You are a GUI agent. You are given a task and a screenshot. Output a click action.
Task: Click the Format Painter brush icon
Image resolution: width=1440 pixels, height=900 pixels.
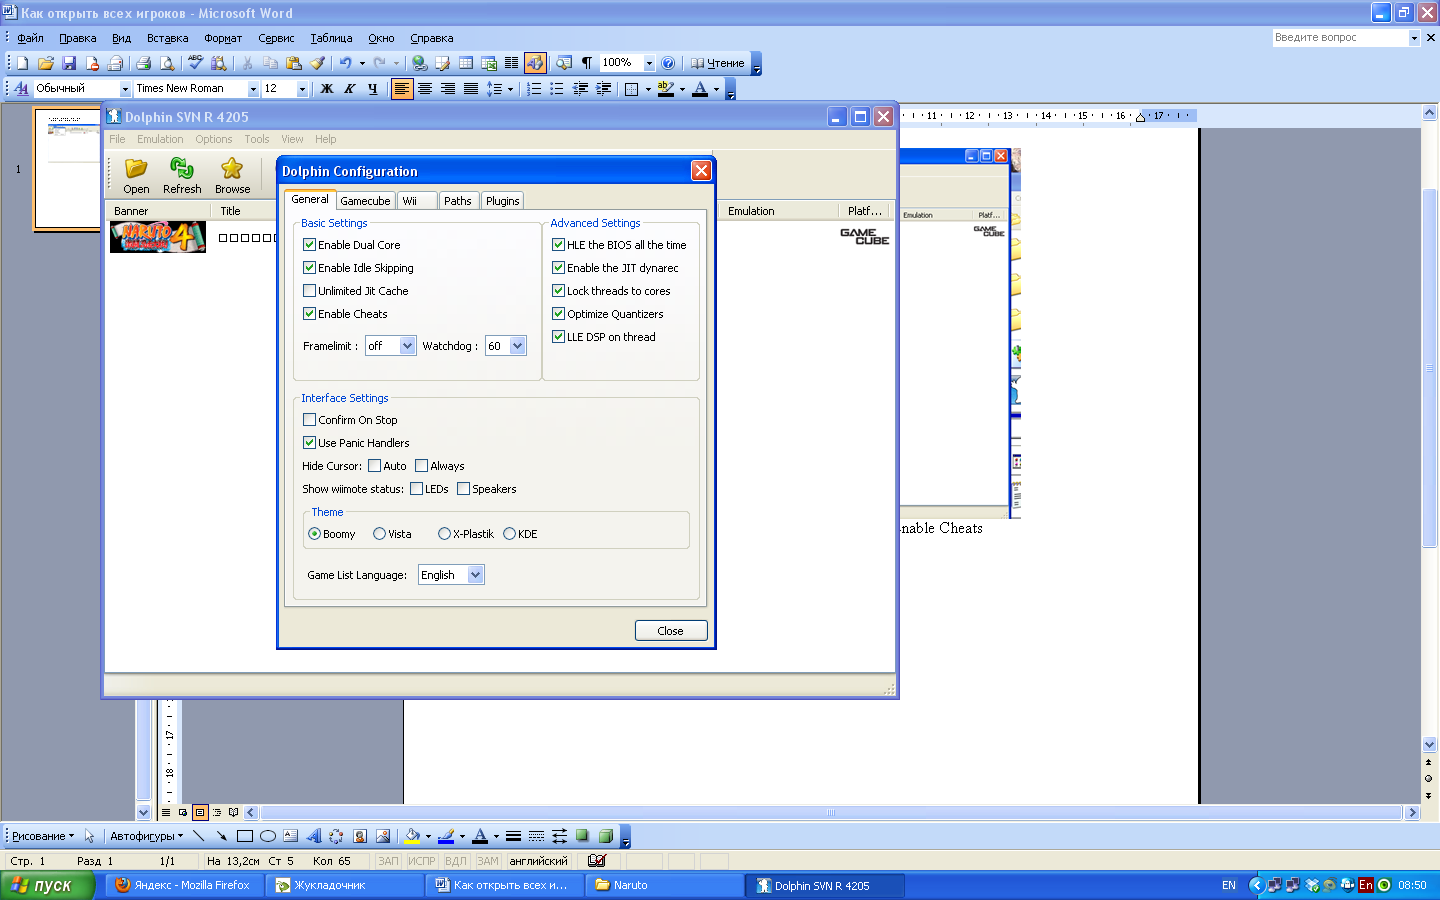pyautogui.click(x=317, y=63)
